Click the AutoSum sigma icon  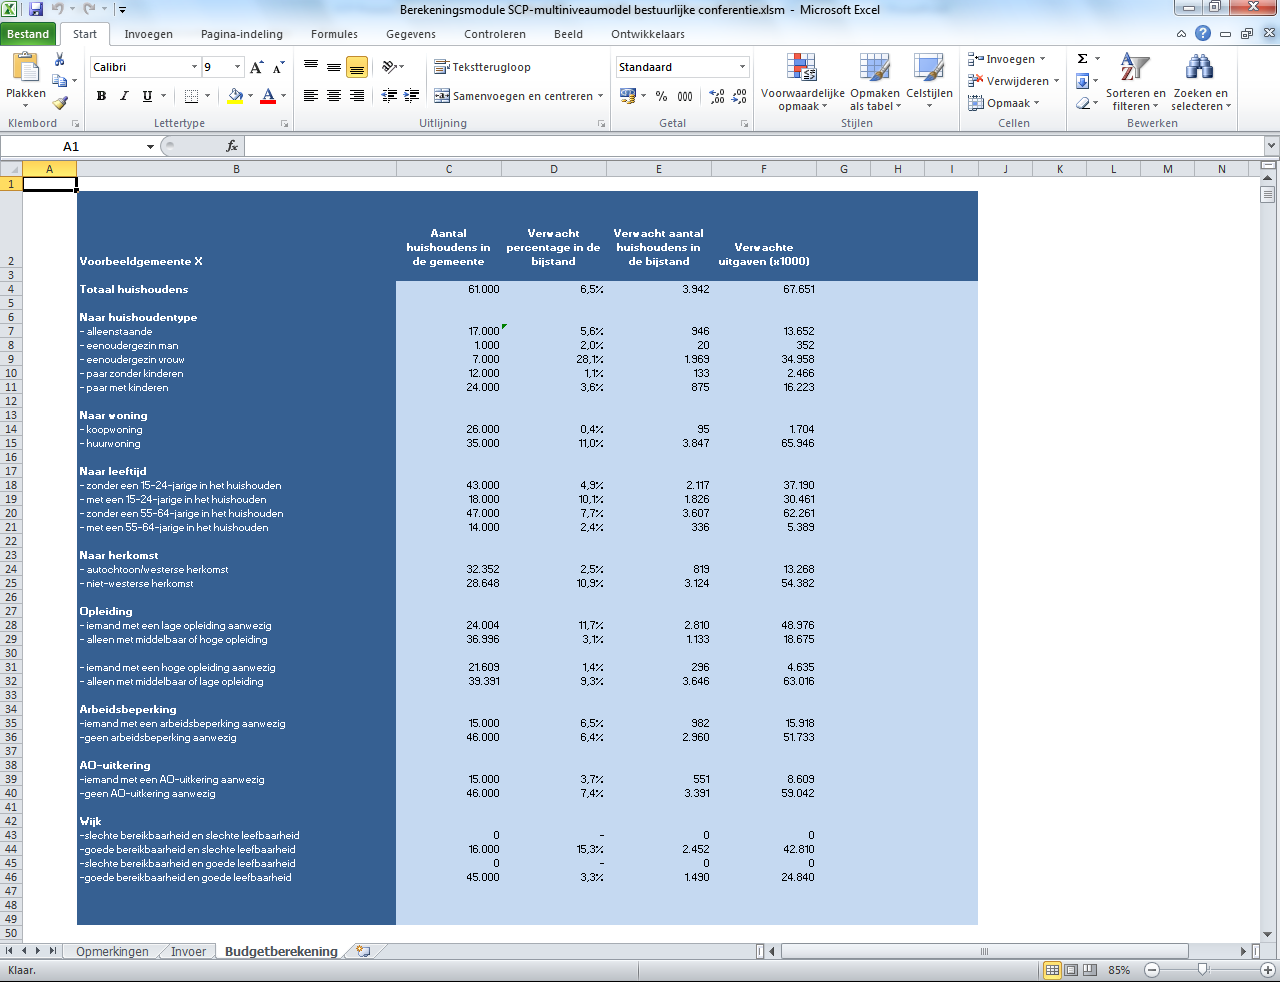click(1082, 59)
